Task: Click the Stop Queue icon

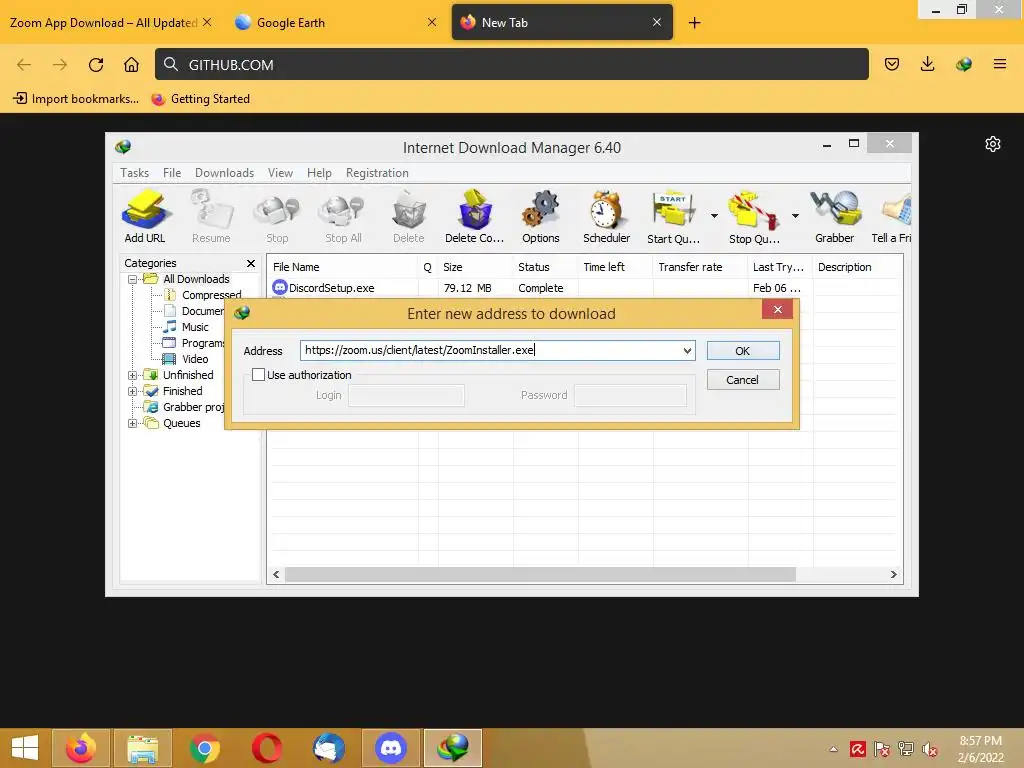Action: (754, 217)
